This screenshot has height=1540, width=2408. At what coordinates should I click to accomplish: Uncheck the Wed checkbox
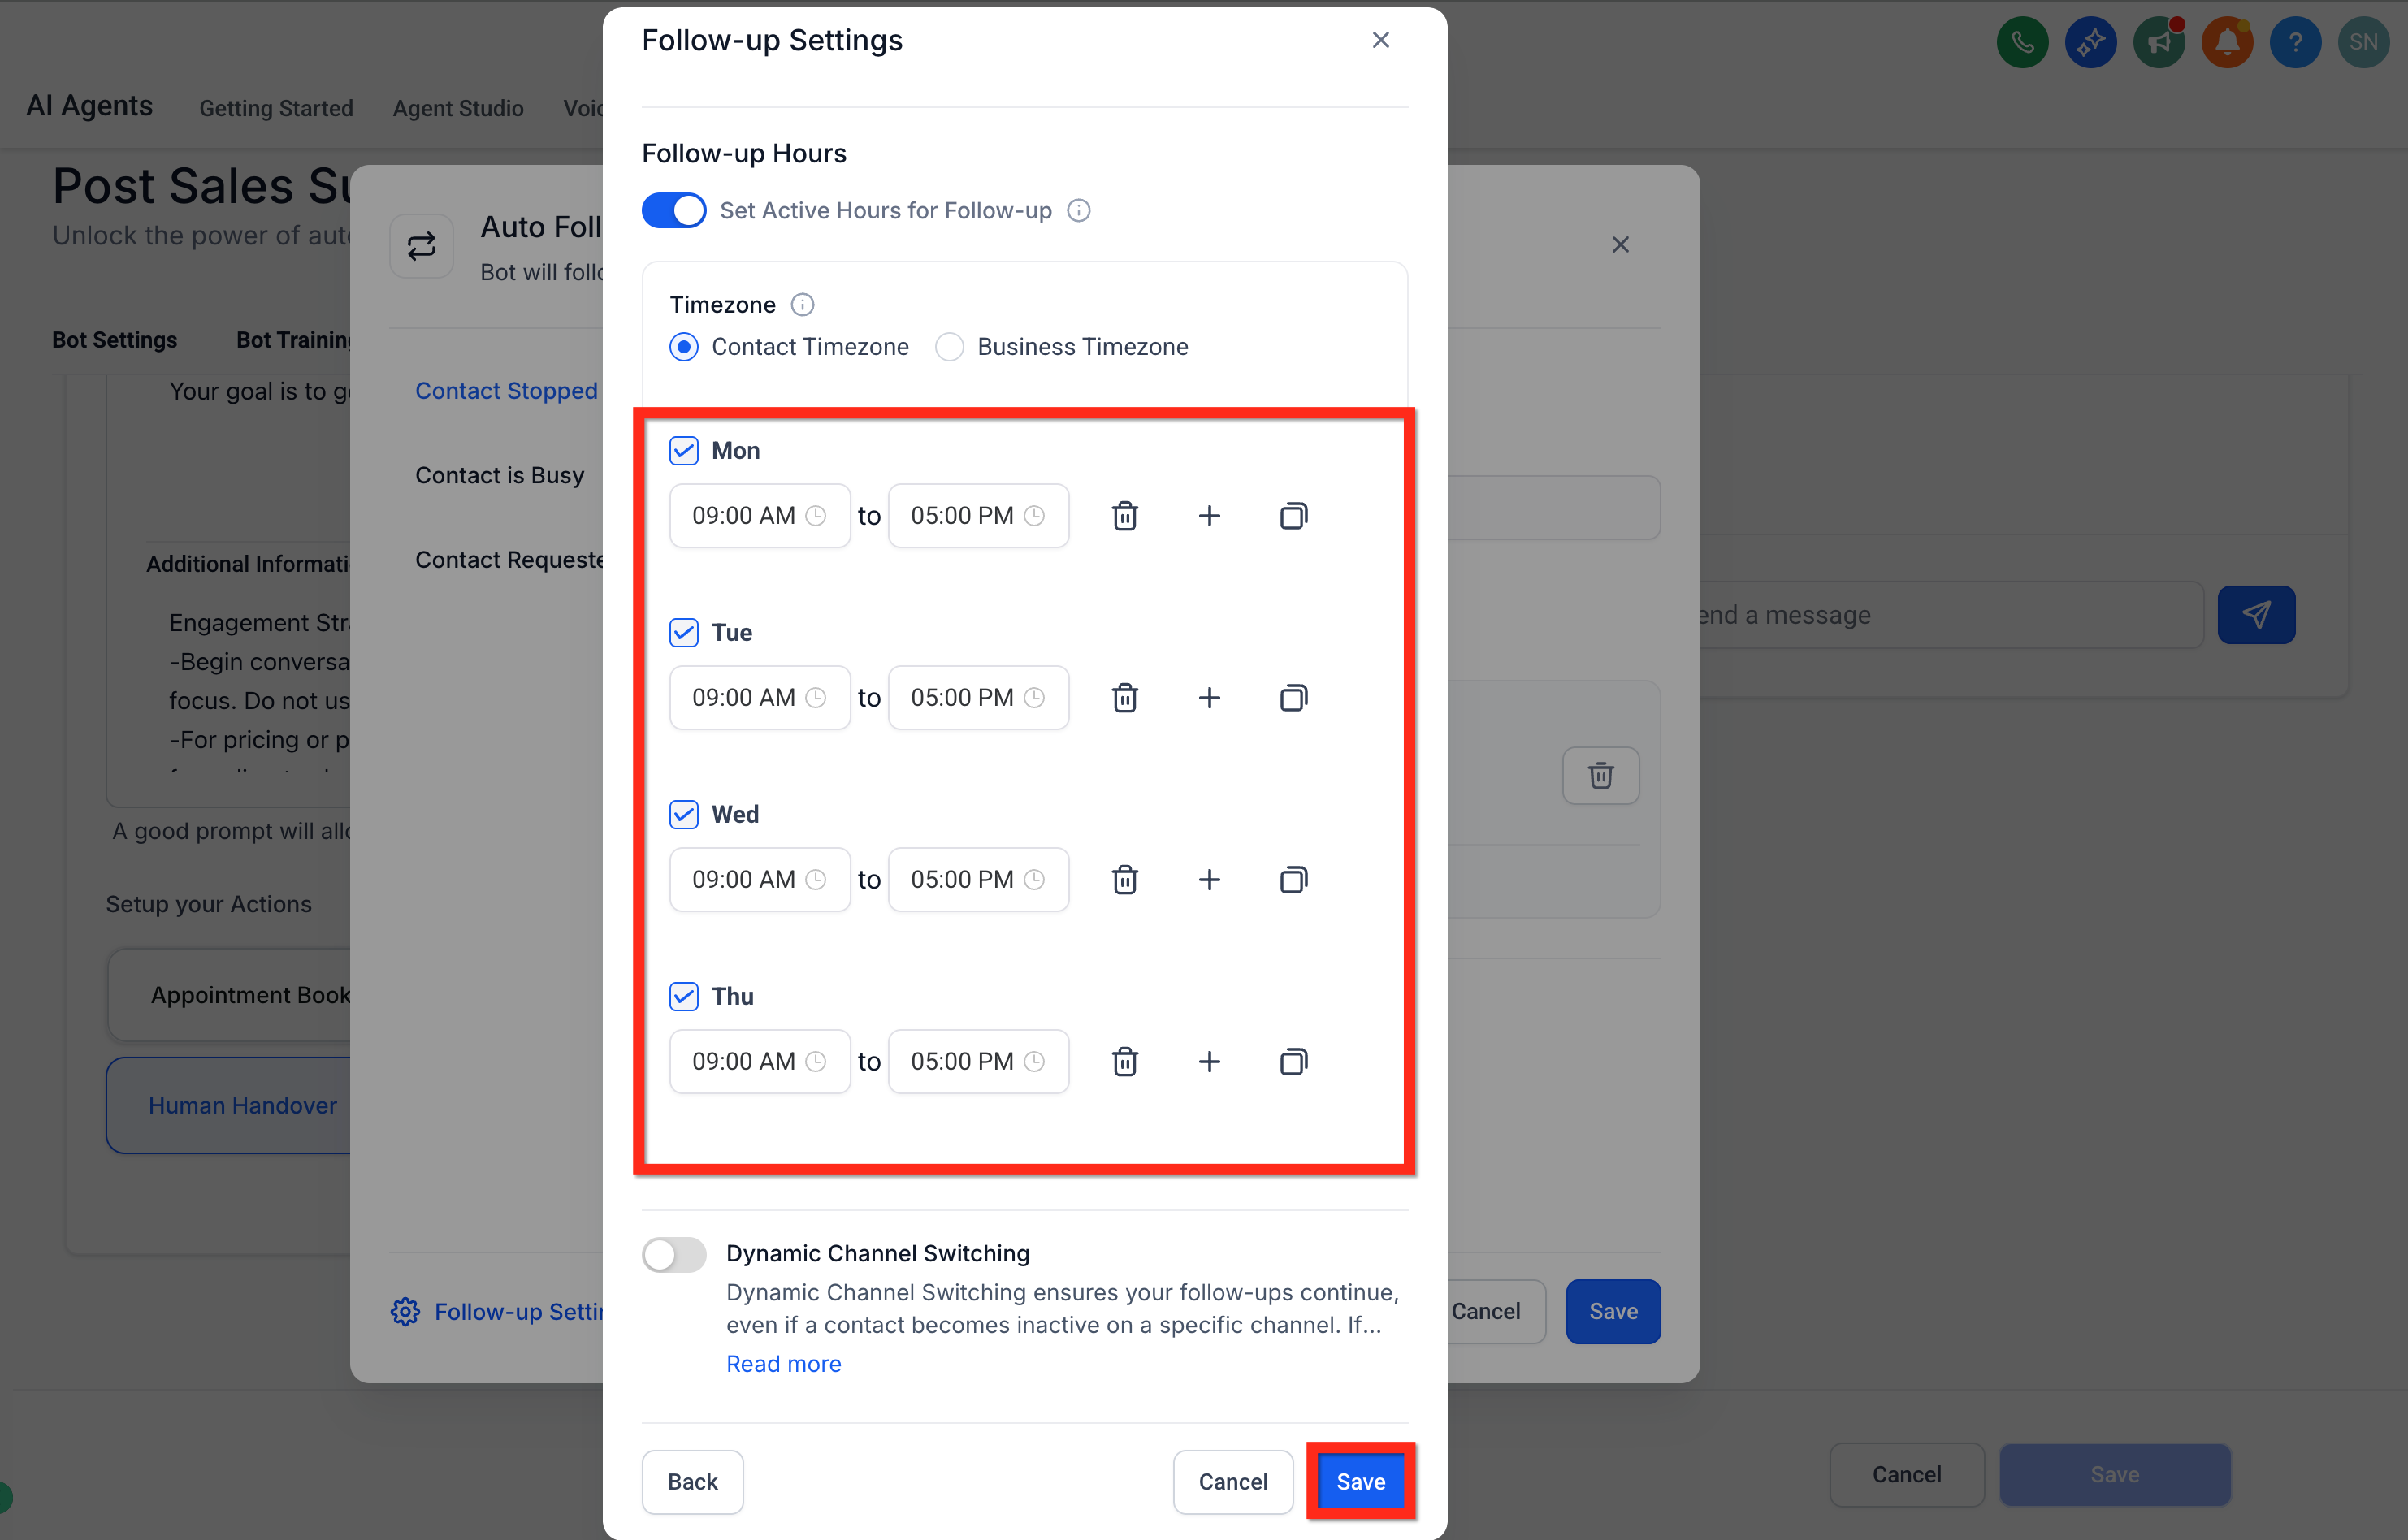pos(684,815)
